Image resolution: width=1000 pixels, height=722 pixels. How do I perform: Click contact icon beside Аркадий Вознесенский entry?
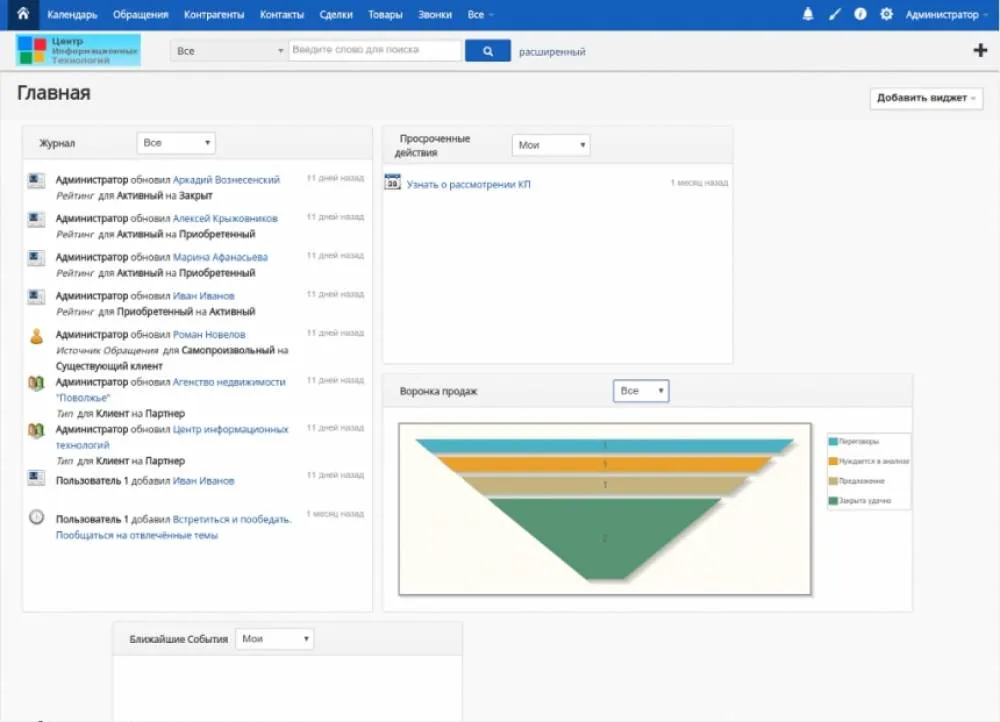pos(36,181)
